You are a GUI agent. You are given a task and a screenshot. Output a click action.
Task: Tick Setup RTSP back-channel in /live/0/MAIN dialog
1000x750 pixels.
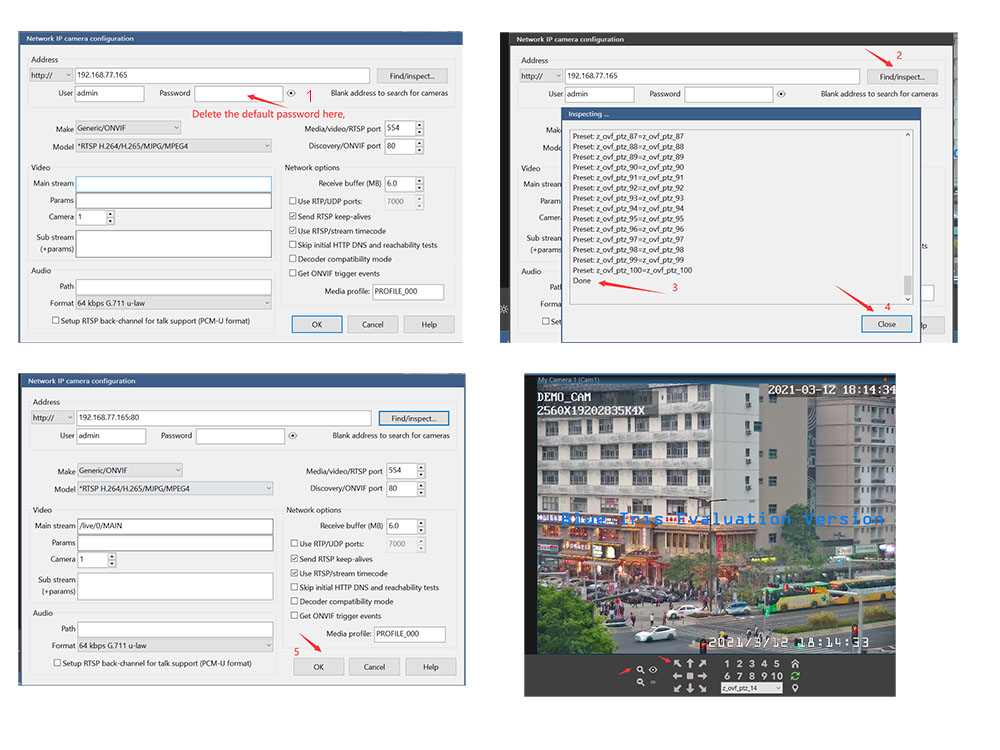(x=57, y=663)
